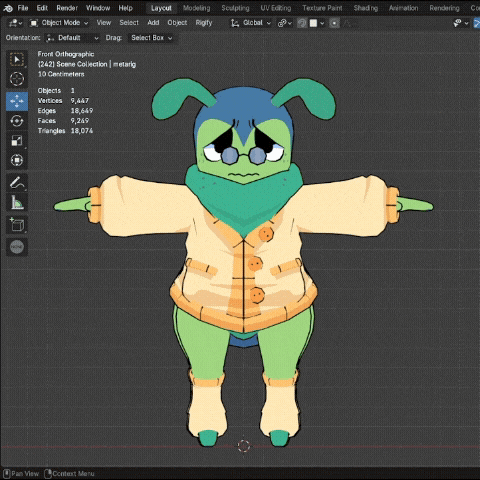480x480 pixels.
Task: Activate the Cursor tool
Action: point(17,79)
